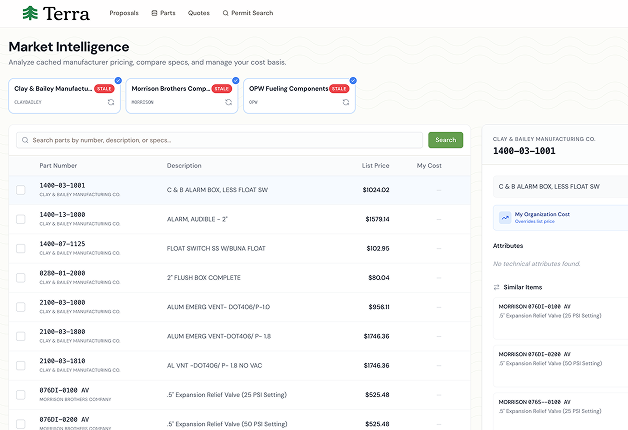Toggle the Clay & Bailey card checkmark

[118, 80]
